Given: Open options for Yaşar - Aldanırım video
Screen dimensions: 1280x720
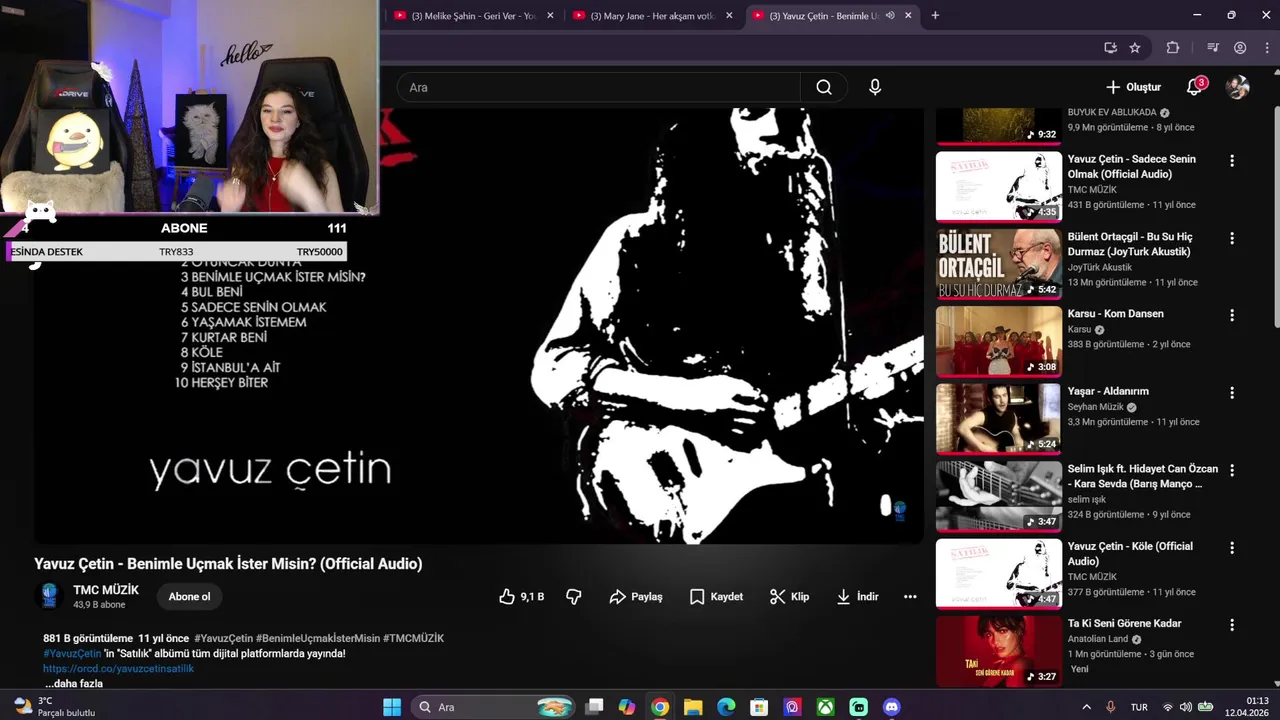Looking at the screenshot, I should [x=1232, y=393].
